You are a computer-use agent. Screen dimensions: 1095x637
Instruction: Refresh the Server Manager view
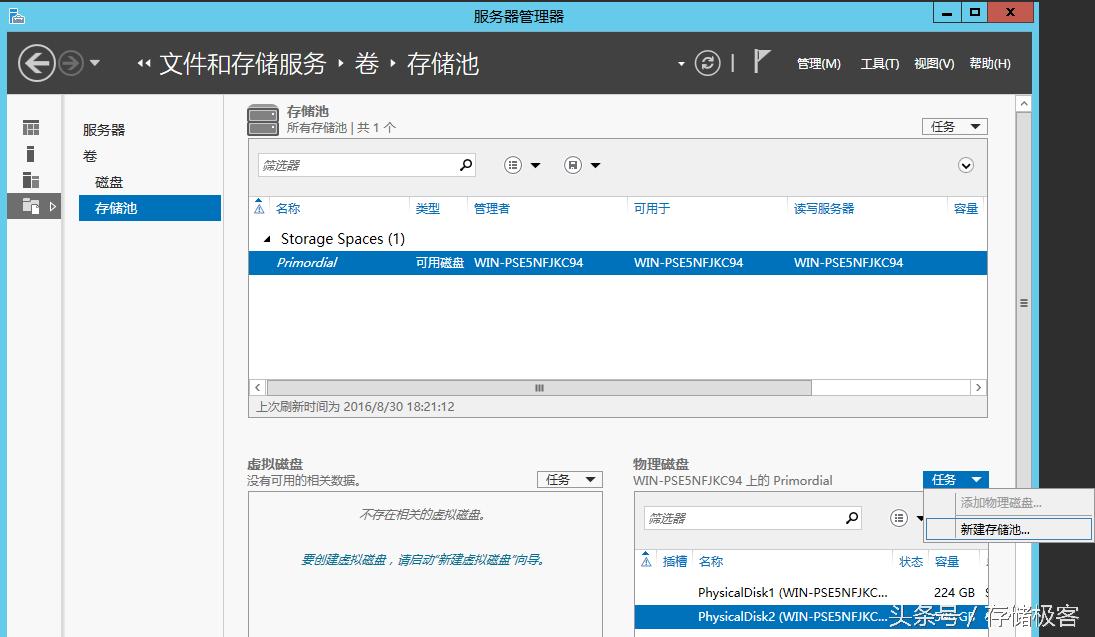coord(708,62)
